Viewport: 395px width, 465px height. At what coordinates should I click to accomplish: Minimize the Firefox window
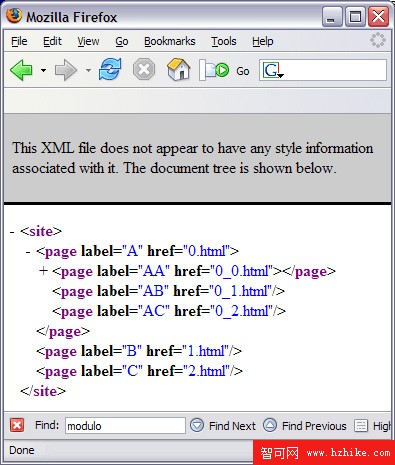tap(332, 16)
